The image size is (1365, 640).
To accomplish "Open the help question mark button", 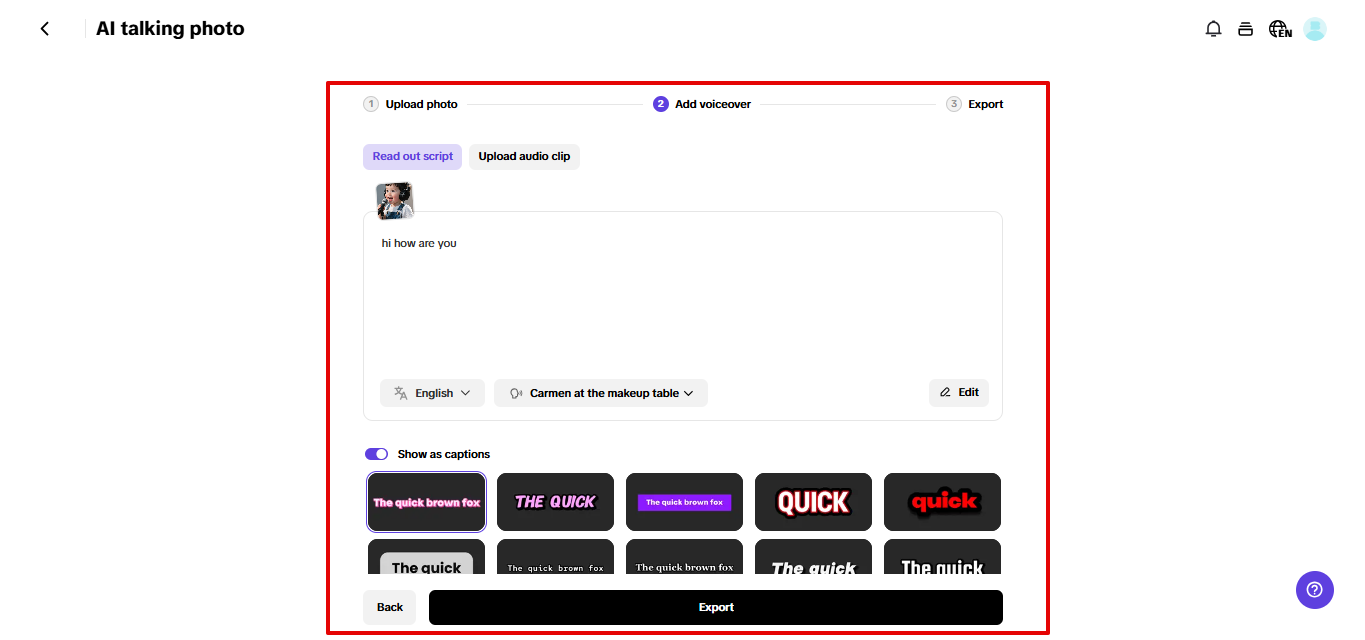I will [x=1315, y=590].
